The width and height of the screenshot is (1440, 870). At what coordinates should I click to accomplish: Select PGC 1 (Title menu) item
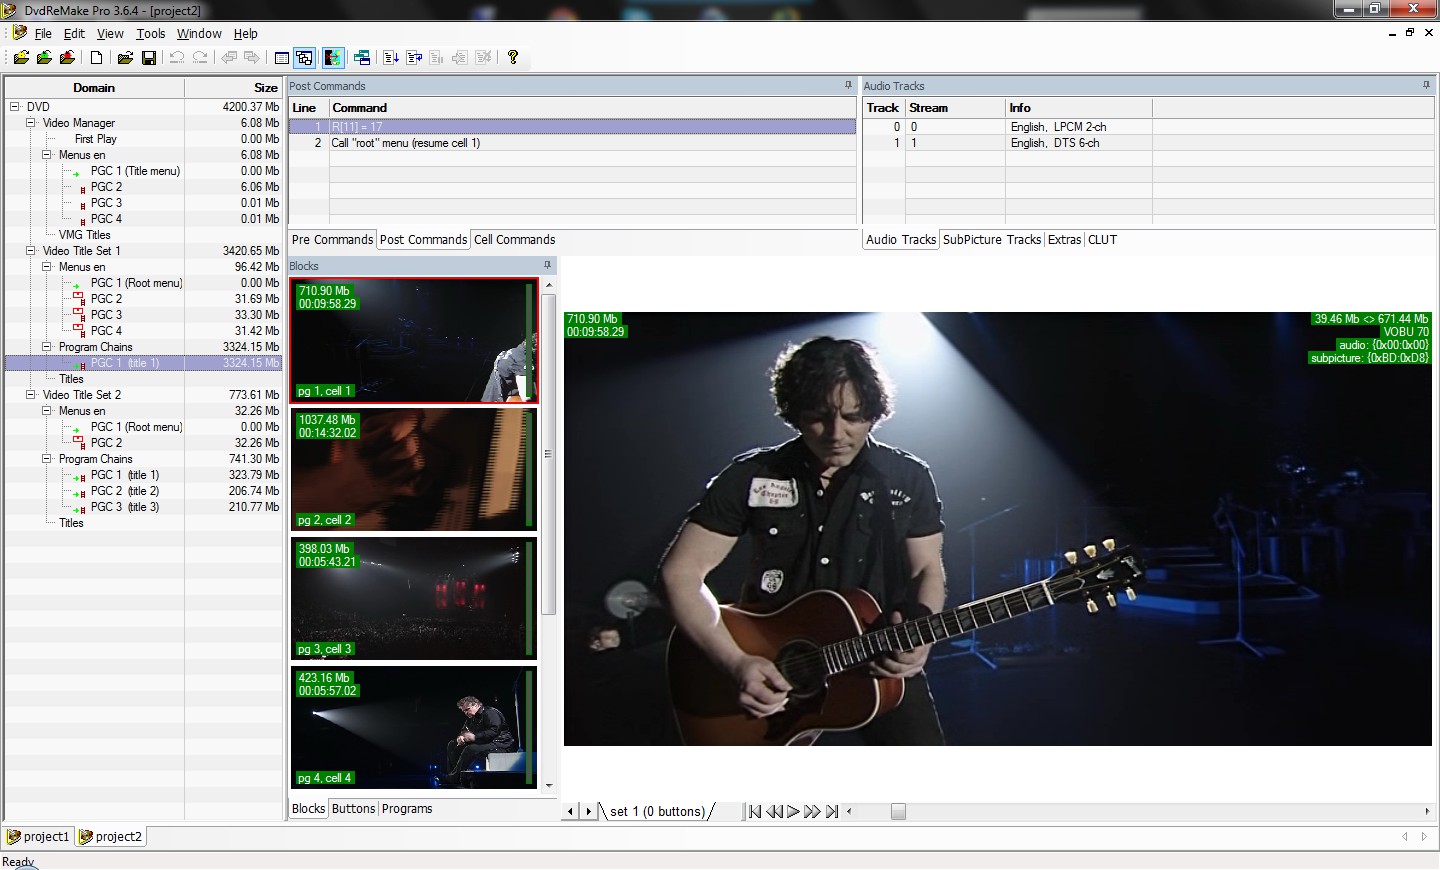pyautogui.click(x=135, y=171)
